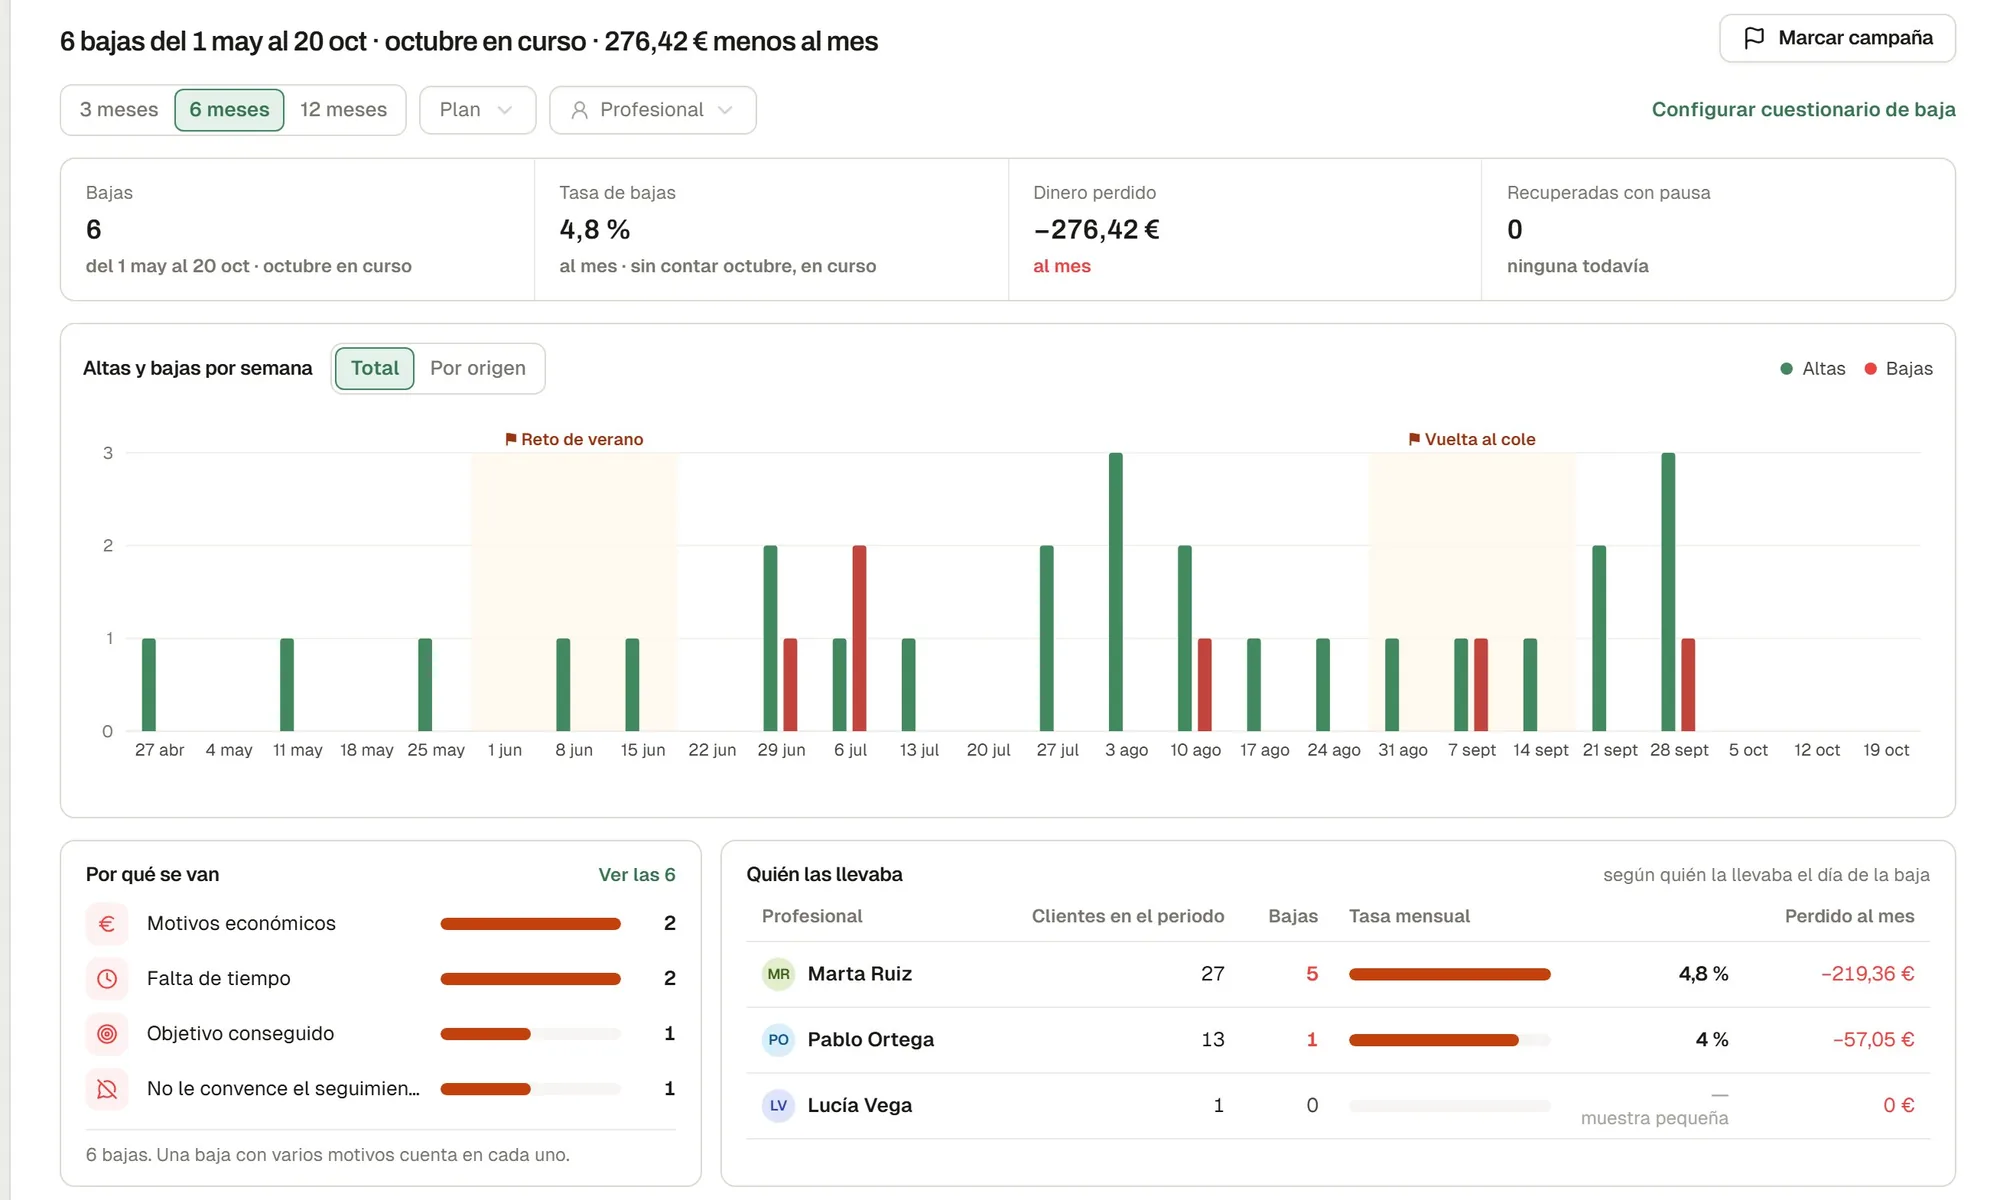This screenshot has width=2000, height=1200.
Task: Select the 3 meses period
Action: coord(119,110)
